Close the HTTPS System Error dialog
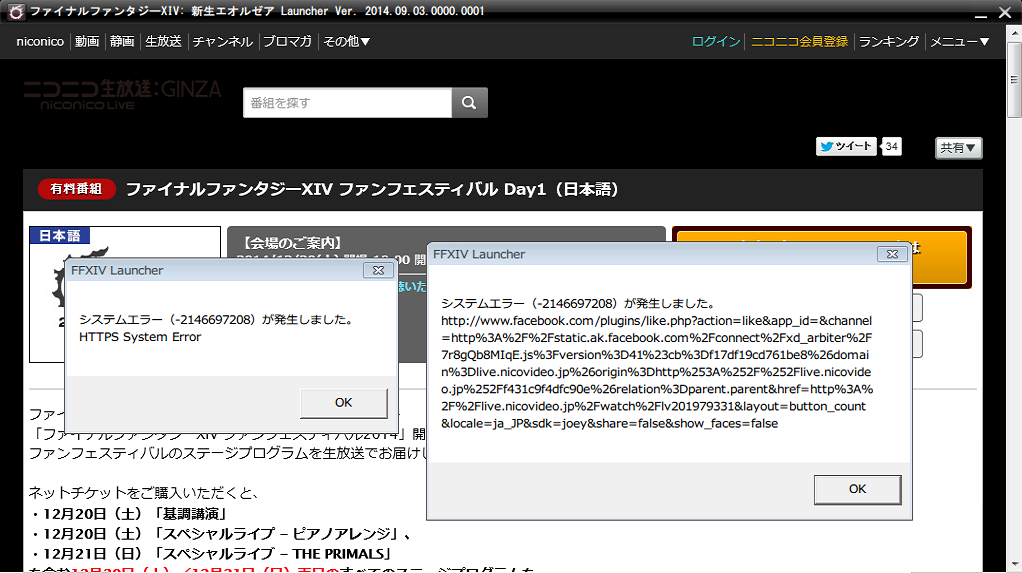The height and width of the screenshot is (573, 1022). 378,270
